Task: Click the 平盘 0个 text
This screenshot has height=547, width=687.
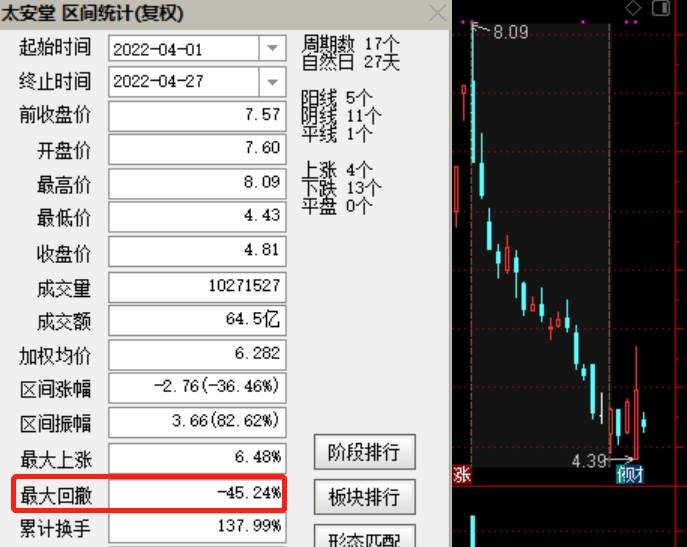Action: tap(337, 206)
